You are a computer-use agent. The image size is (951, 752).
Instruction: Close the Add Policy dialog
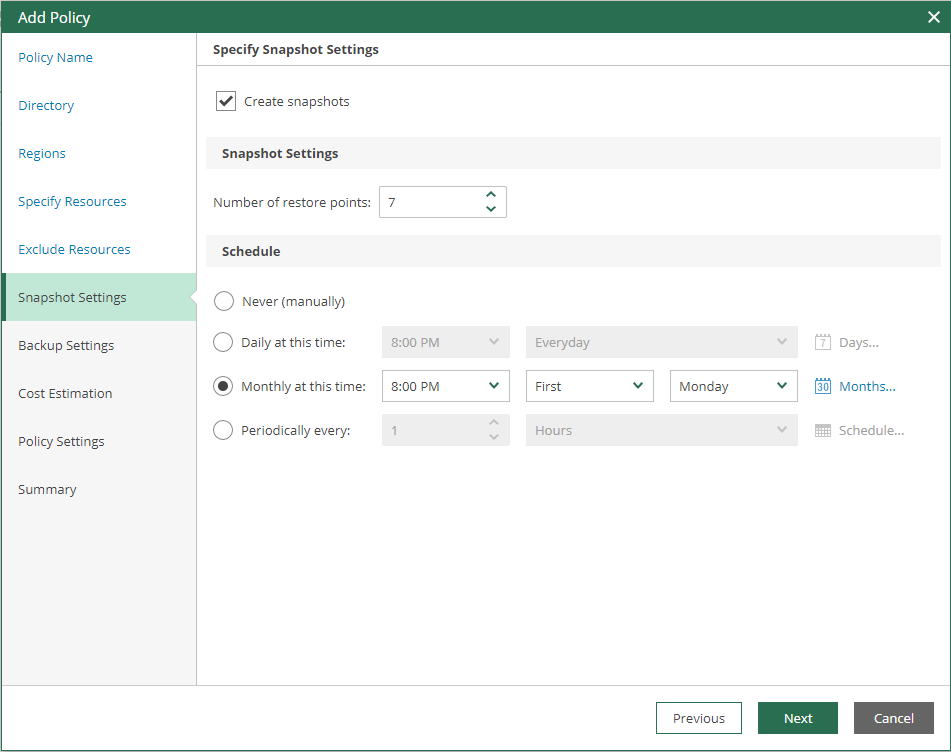pos(933,17)
